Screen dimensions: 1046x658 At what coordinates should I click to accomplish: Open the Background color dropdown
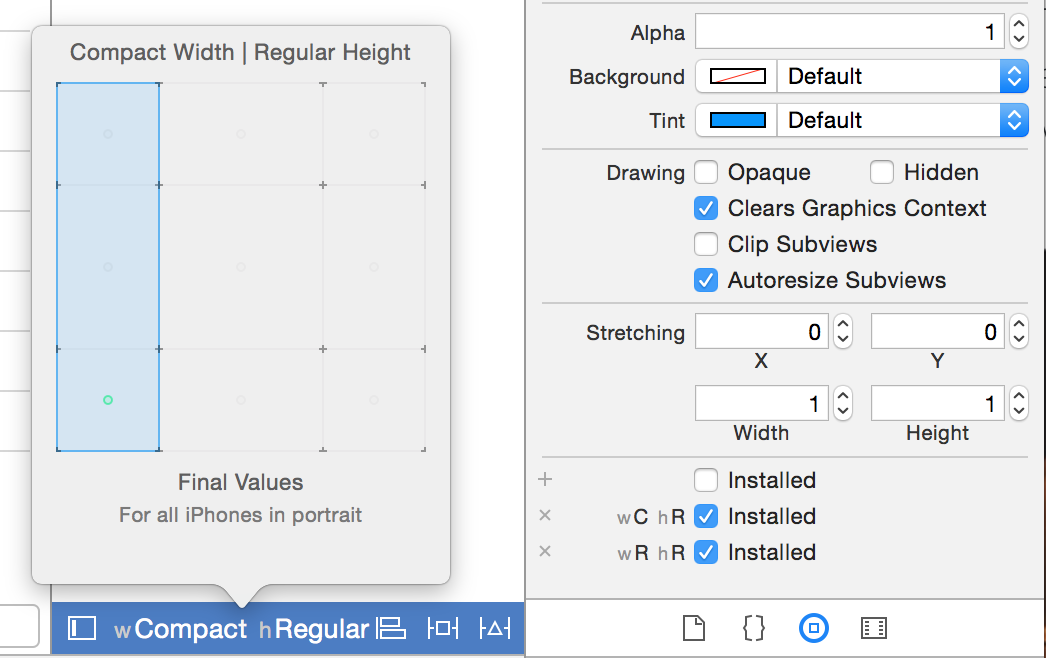[x=1014, y=76]
